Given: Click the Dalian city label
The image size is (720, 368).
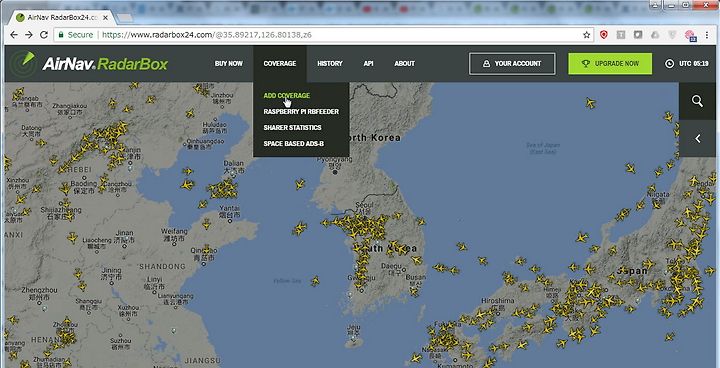Looking at the screenshot, I should click(x=233, y=166).
